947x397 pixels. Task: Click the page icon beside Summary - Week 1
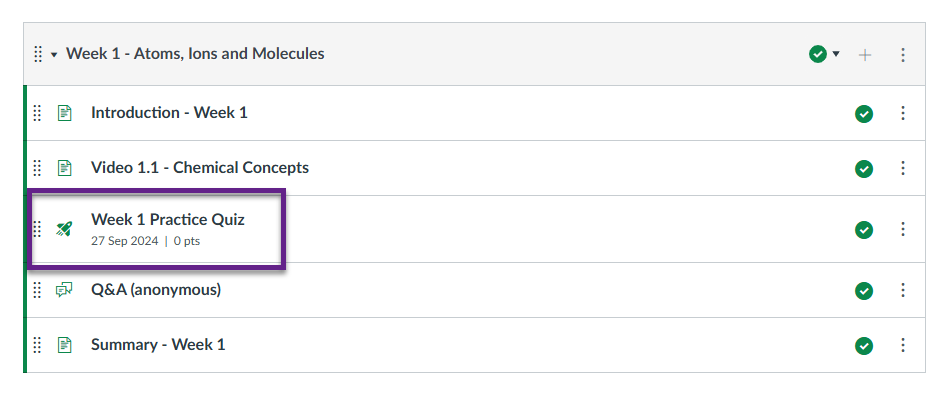65,345
